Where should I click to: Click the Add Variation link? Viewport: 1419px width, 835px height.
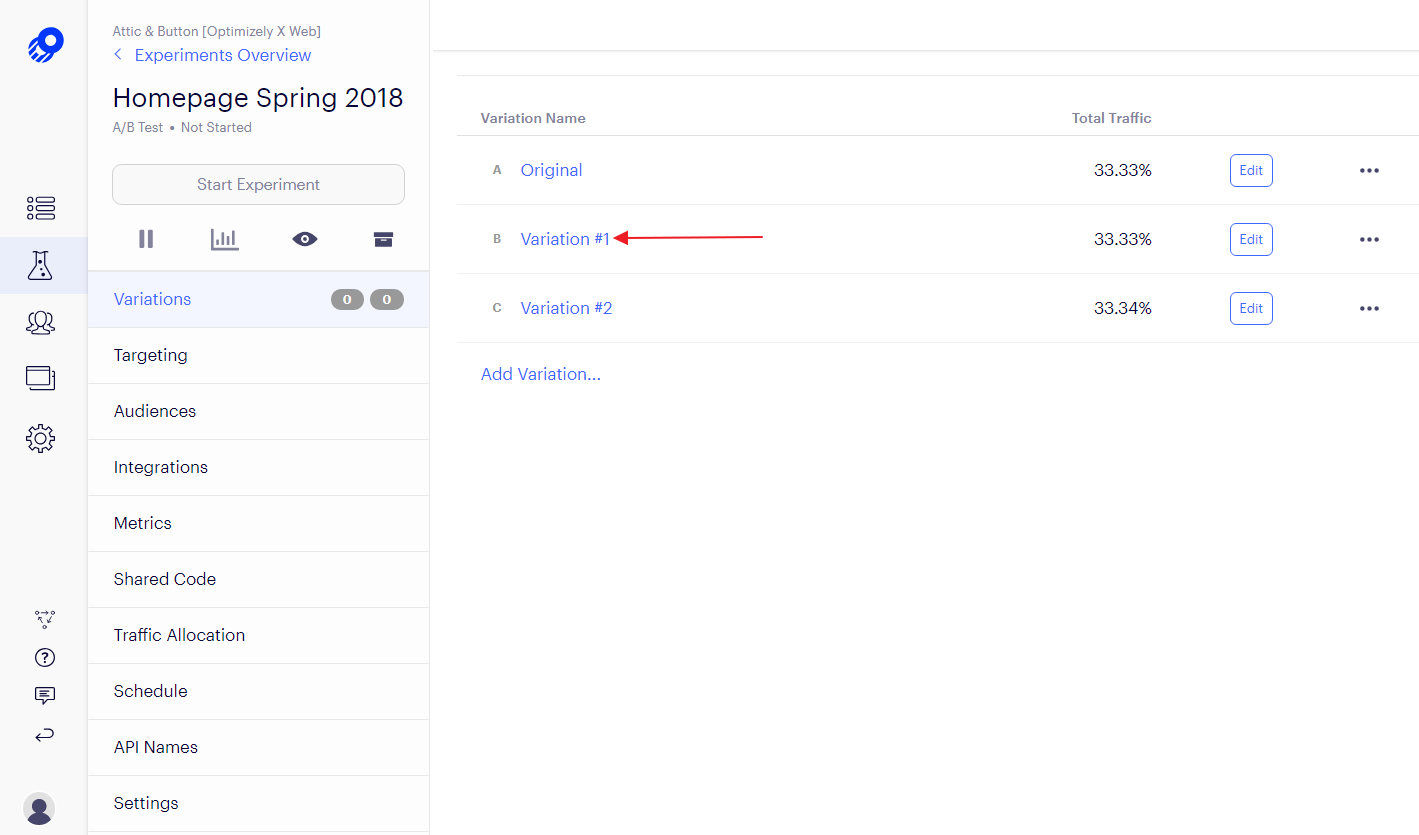click(x=541, y=374)
